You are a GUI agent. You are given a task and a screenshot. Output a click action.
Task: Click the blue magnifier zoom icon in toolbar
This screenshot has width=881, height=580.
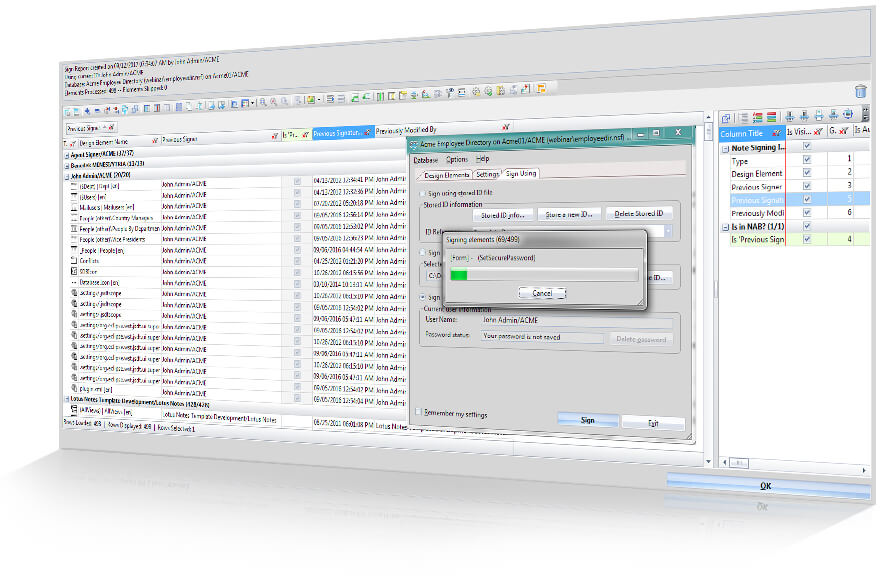pos(262,102)
